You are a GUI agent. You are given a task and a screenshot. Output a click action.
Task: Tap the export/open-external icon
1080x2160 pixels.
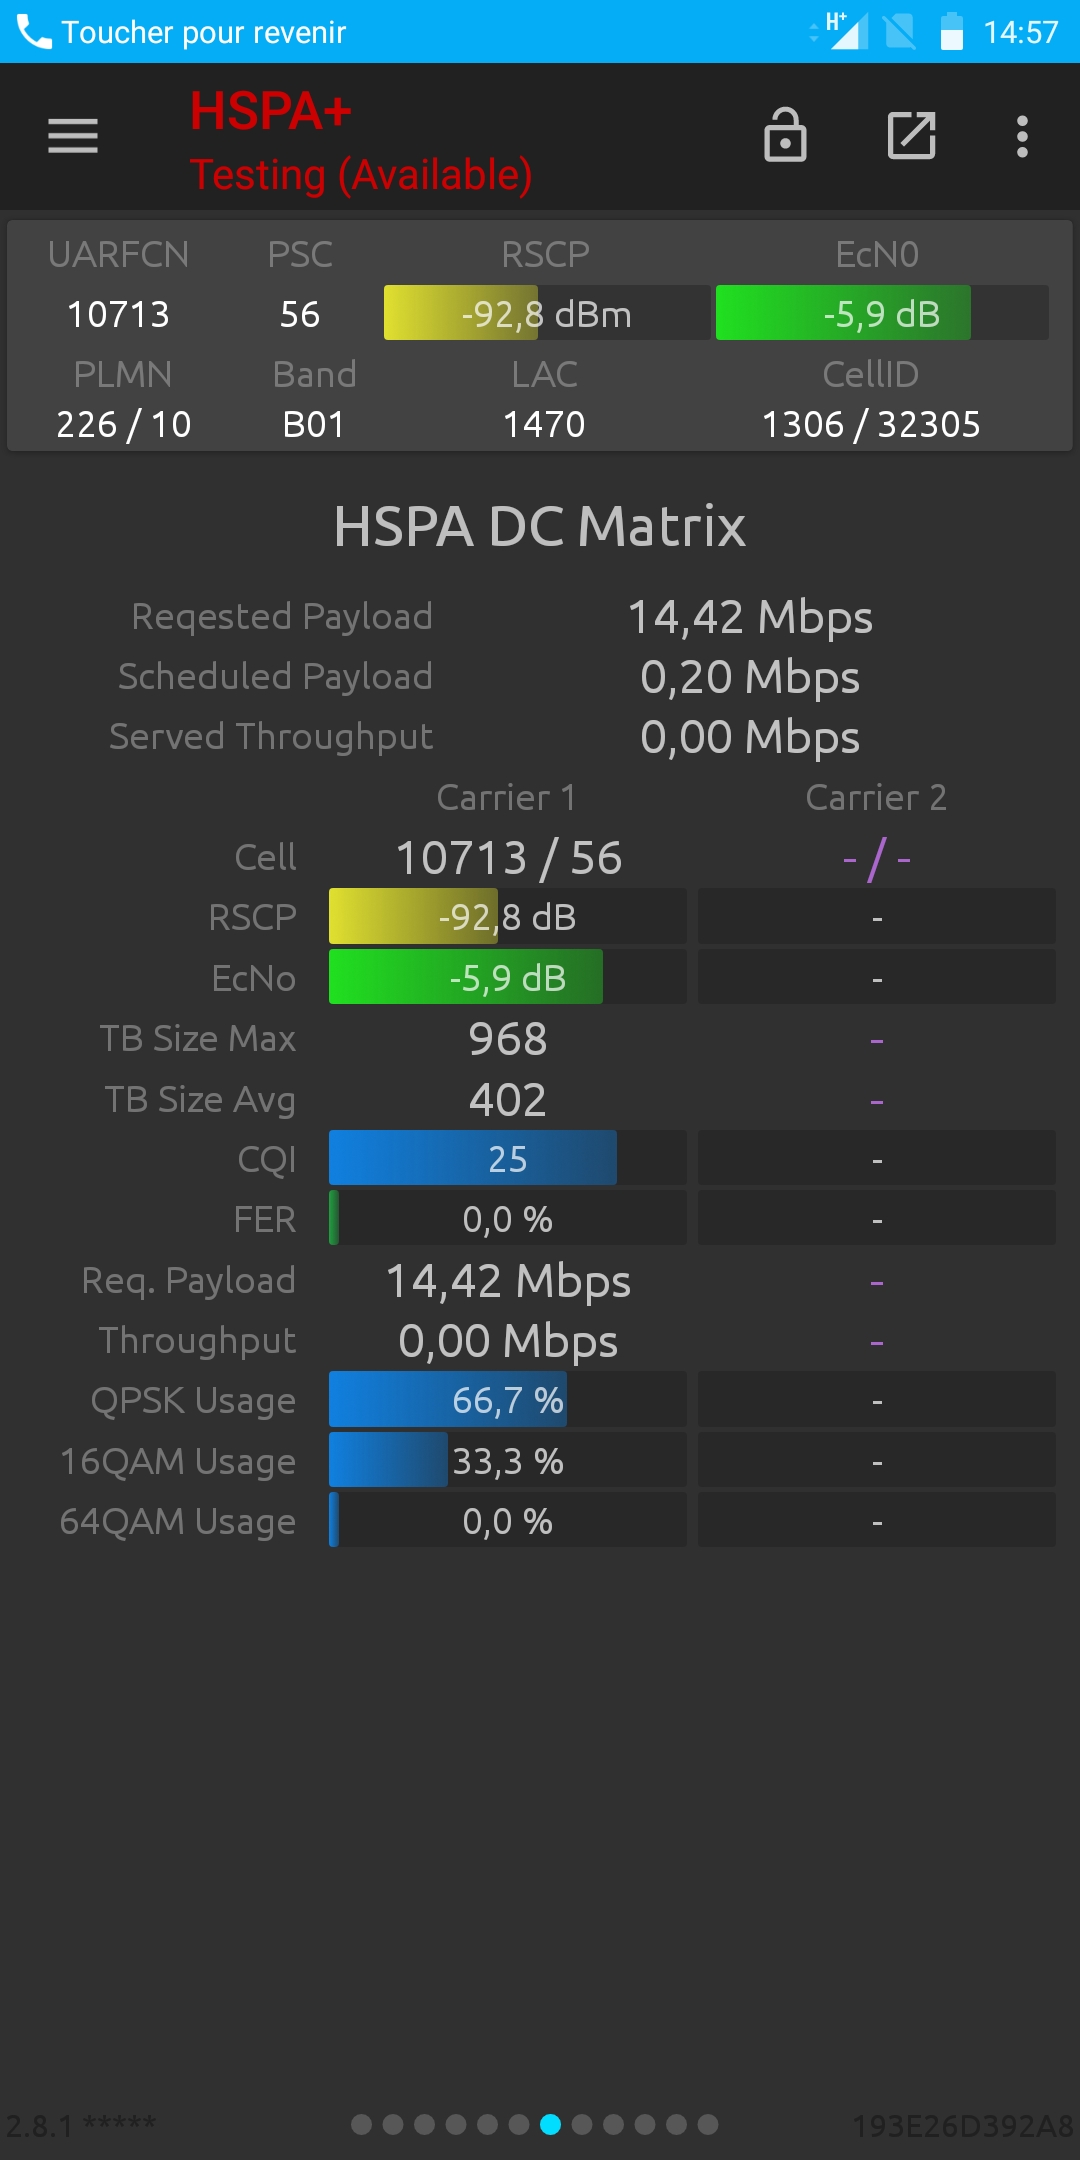[x=912, y=135]
